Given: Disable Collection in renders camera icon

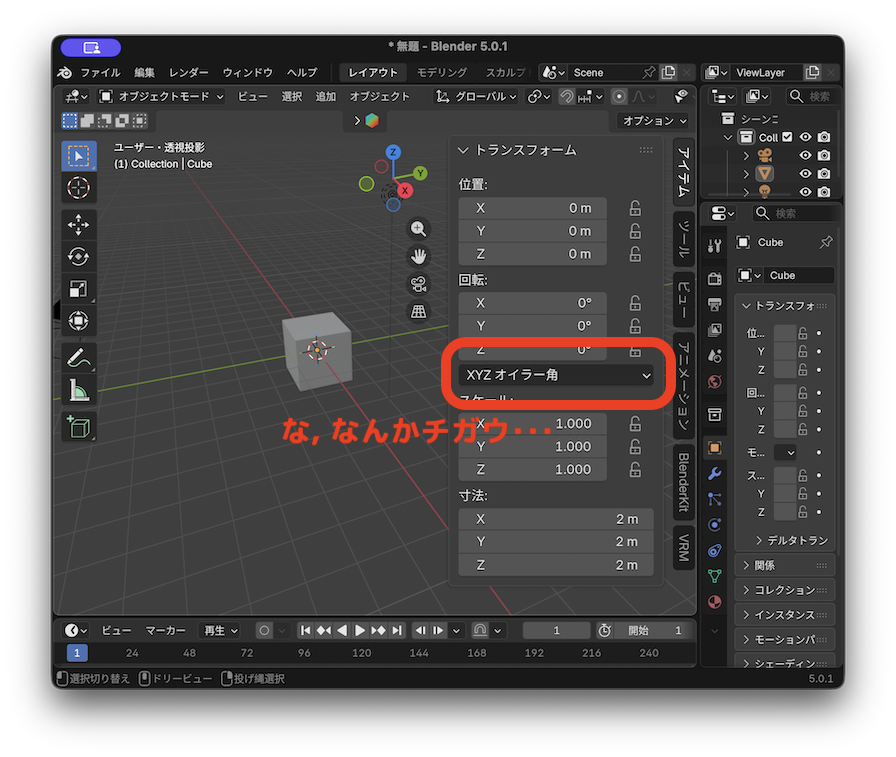Looking at the screenshot, I should pyautogui.click(x=823, y=137).
